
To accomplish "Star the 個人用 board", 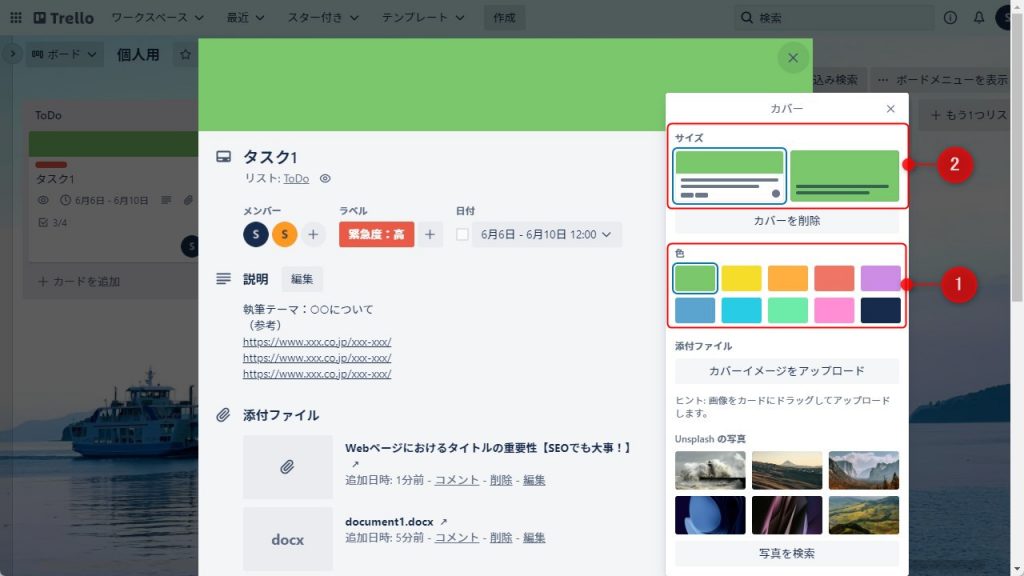I will pyautogui.click(x=185, y=54).
